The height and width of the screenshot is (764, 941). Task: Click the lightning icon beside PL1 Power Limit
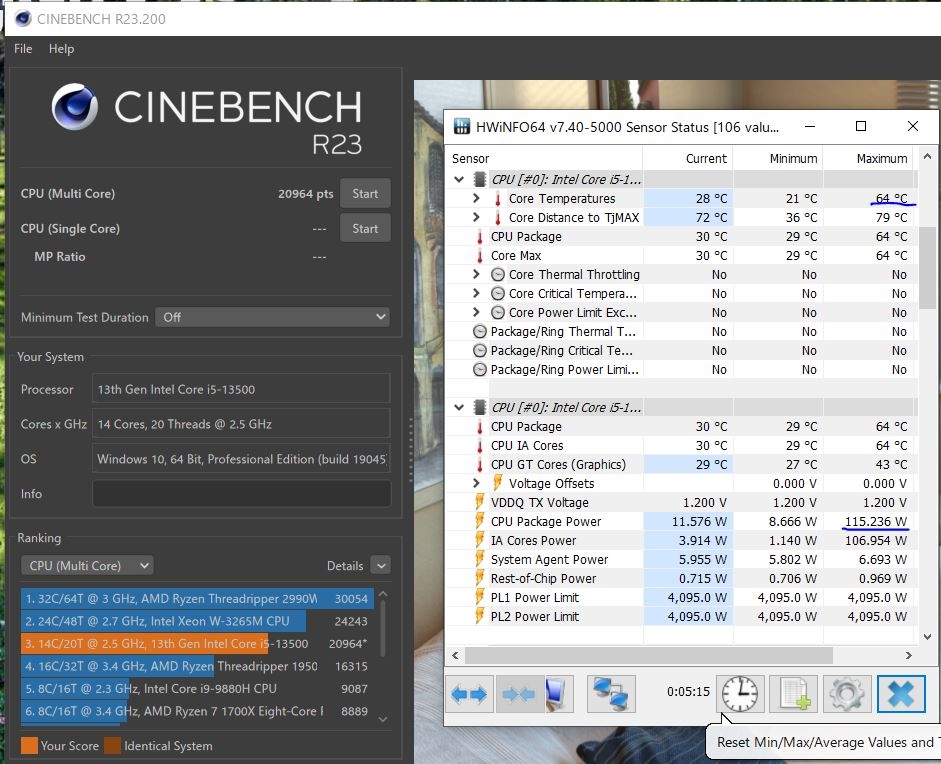(480, 597)
